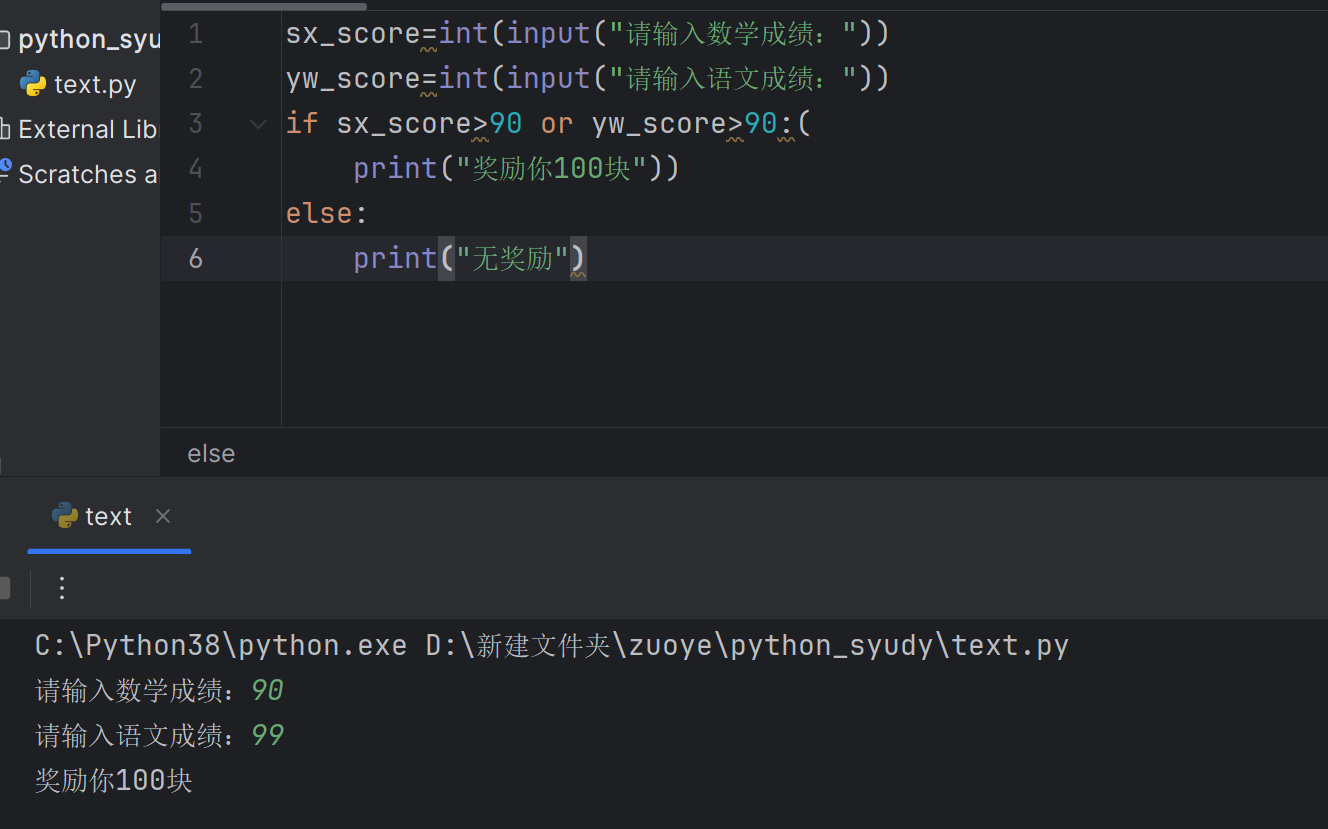The image size is (1328, 829).
Task: Click the Python file icon beside text.py
Action: pos(33,84)
